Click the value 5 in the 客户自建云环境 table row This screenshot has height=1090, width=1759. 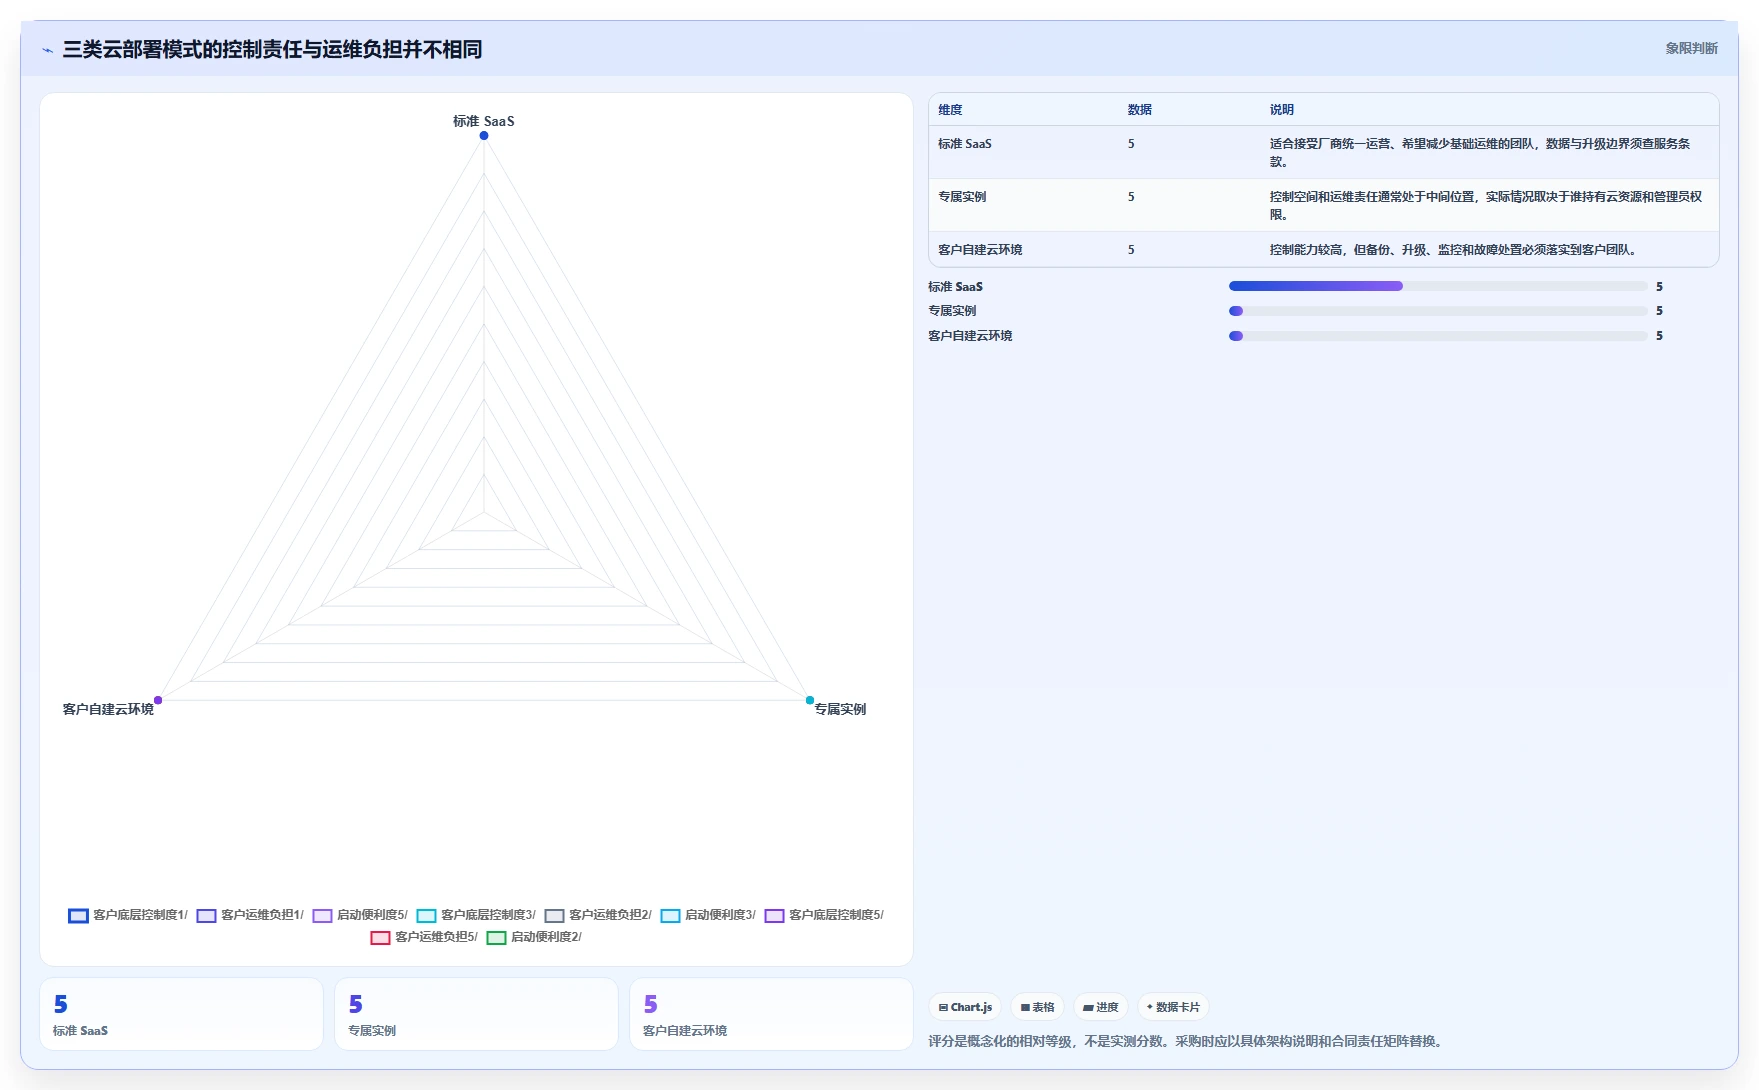pyautogui.click(x=1131, y=250)
